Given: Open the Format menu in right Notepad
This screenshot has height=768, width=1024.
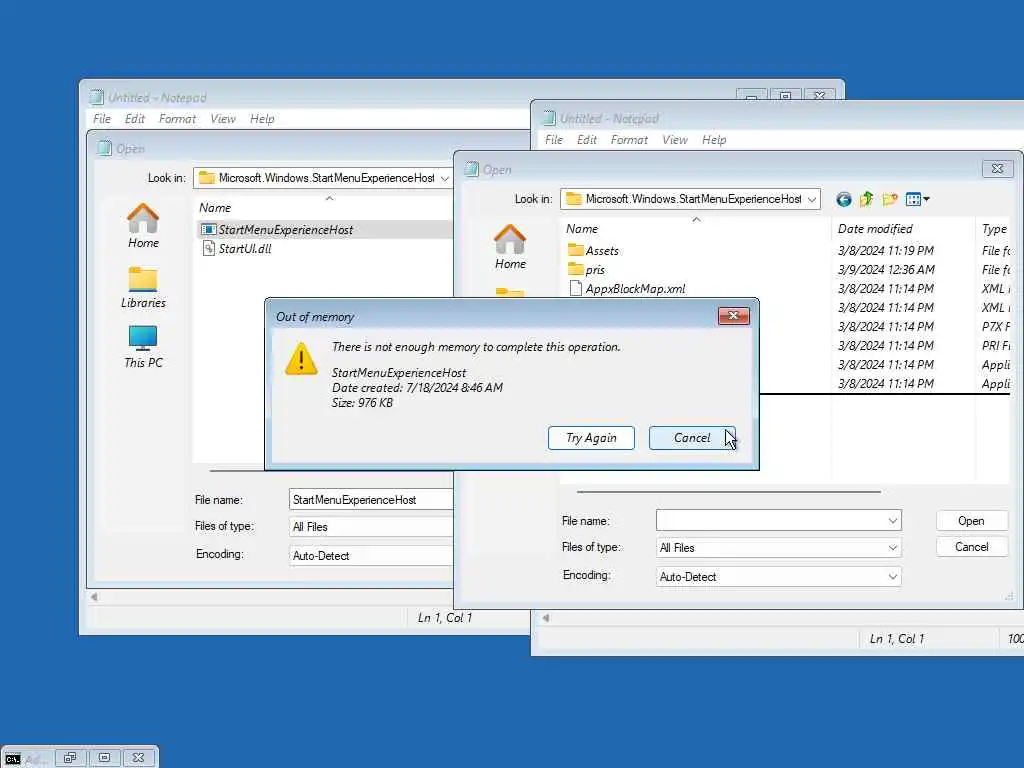Looking at the screenshot, I should pos(629,140).
